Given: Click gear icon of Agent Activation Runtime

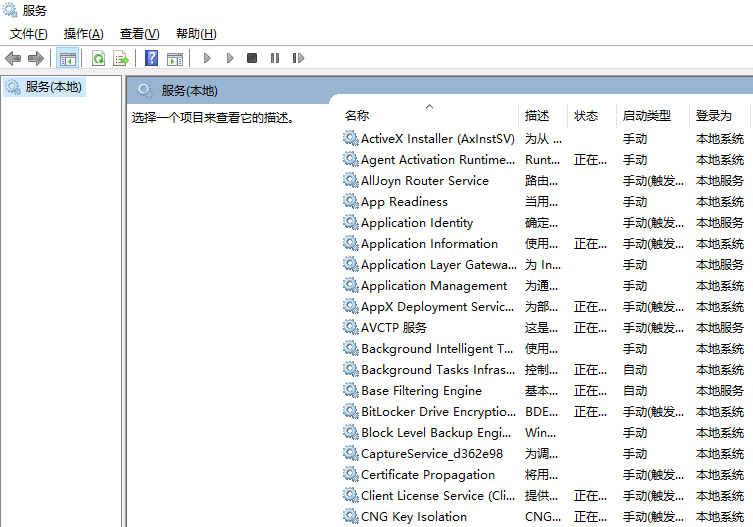Looking at the screenshot, I should [351, 159].
